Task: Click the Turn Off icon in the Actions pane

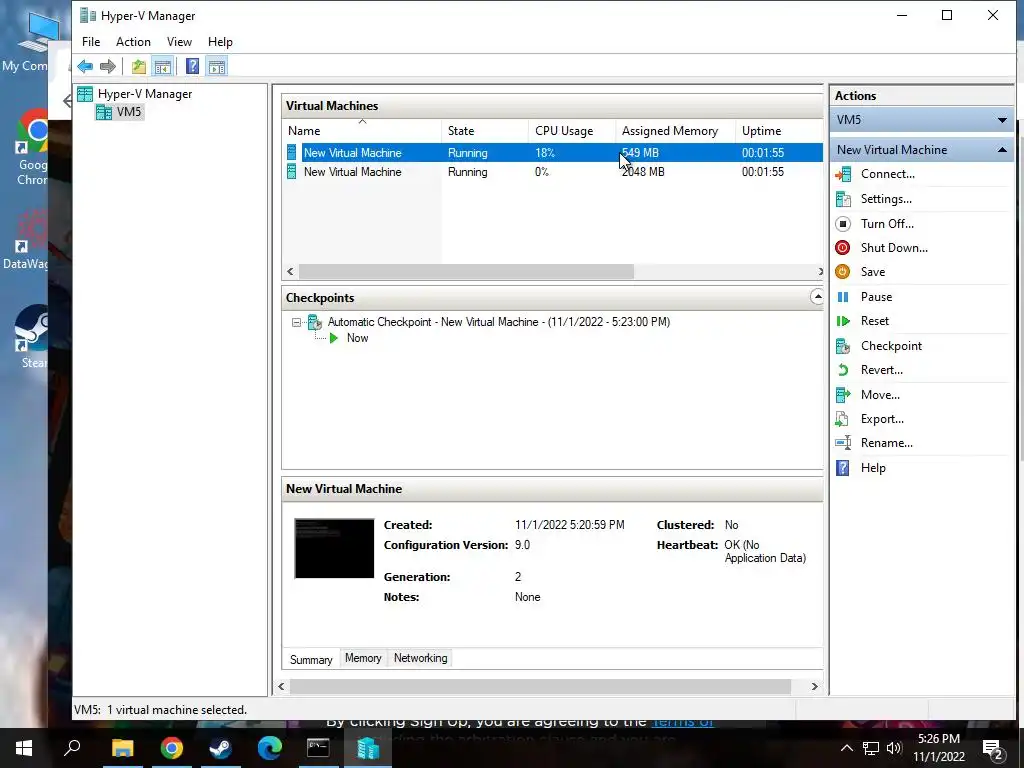Action: (843, 224)
